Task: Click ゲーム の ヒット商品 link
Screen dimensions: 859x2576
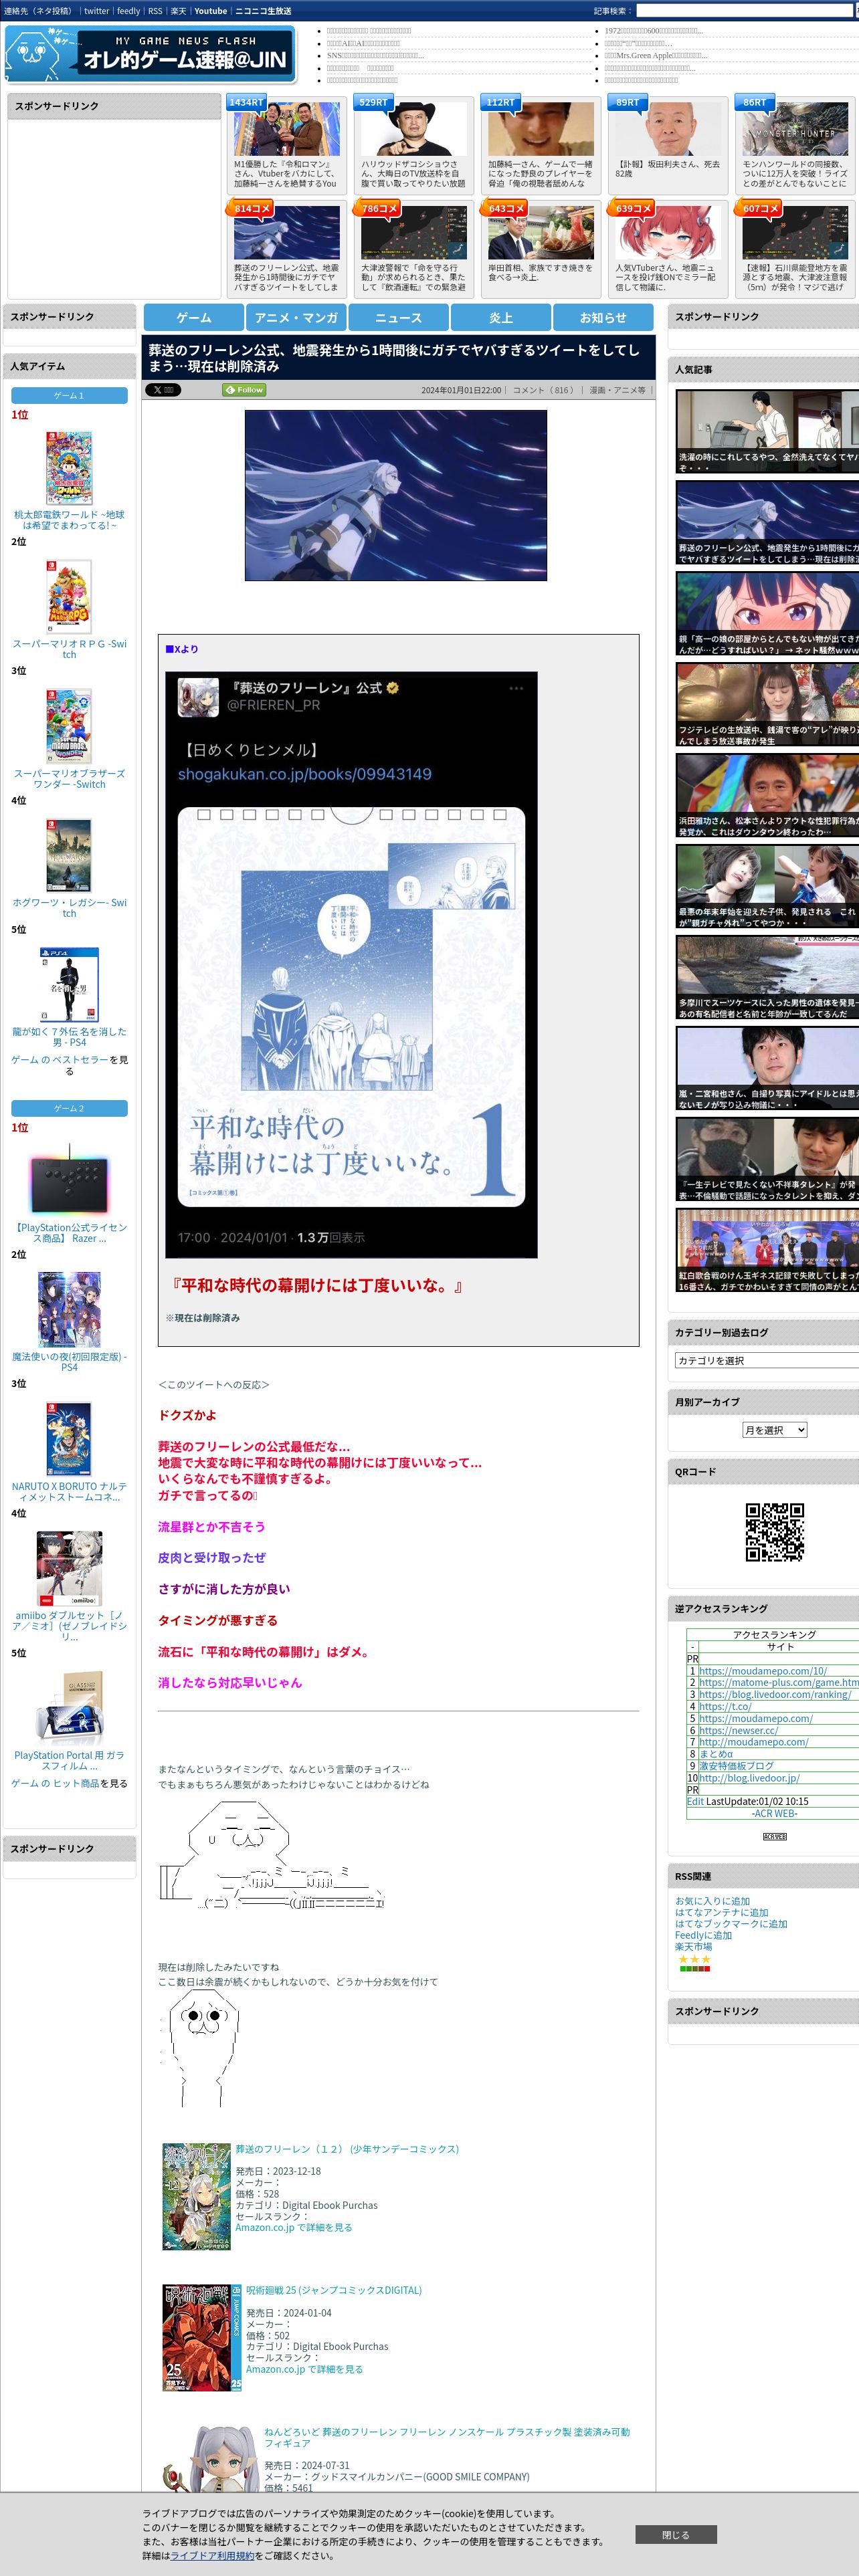Action: tap(55, 1783)
